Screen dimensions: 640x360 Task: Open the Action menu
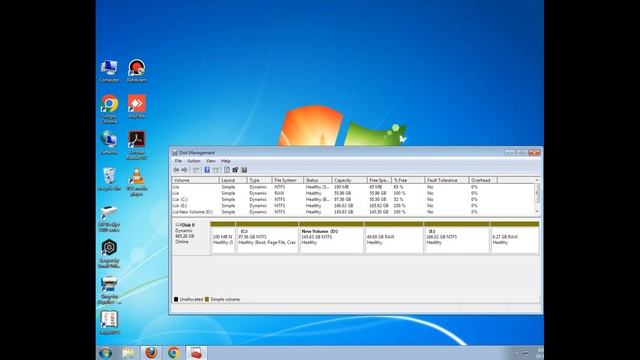coord(193,161)
